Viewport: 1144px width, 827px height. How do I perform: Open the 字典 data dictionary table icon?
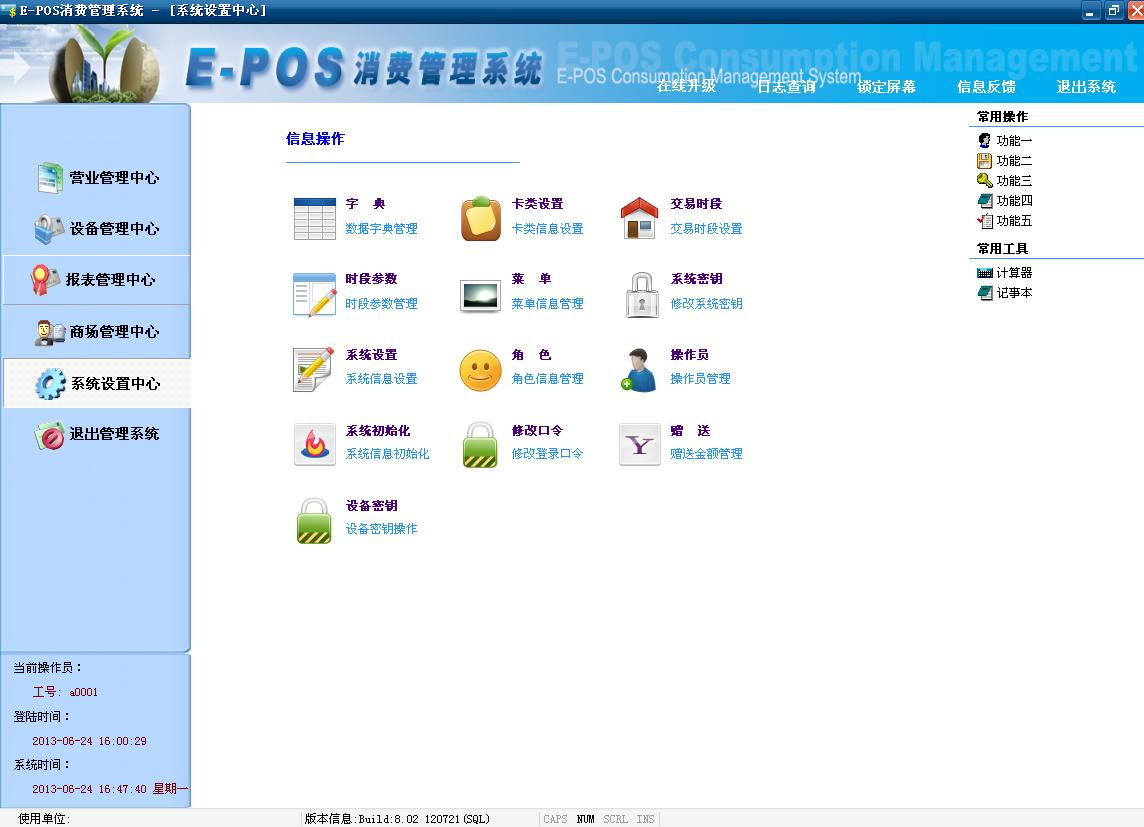tap(315, 219)
